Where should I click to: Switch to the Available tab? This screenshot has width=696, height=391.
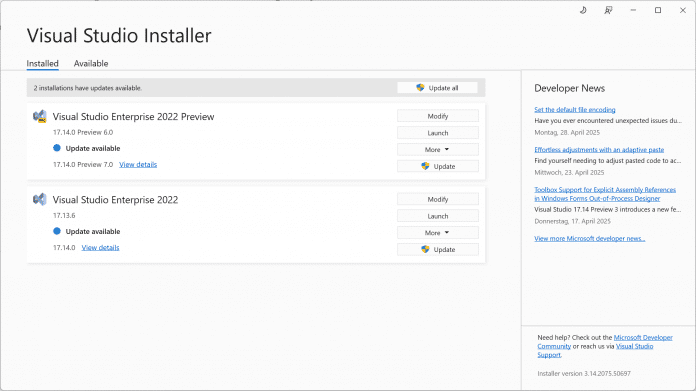[91, 63]
